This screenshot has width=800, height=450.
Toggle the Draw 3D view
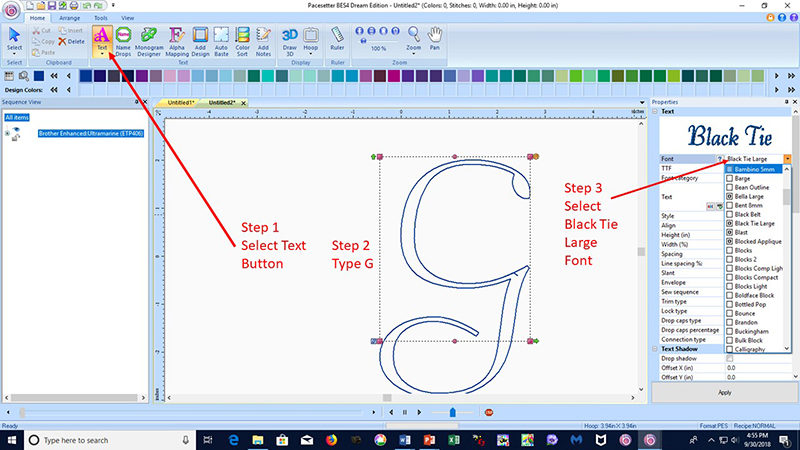[x=290, y=41]
